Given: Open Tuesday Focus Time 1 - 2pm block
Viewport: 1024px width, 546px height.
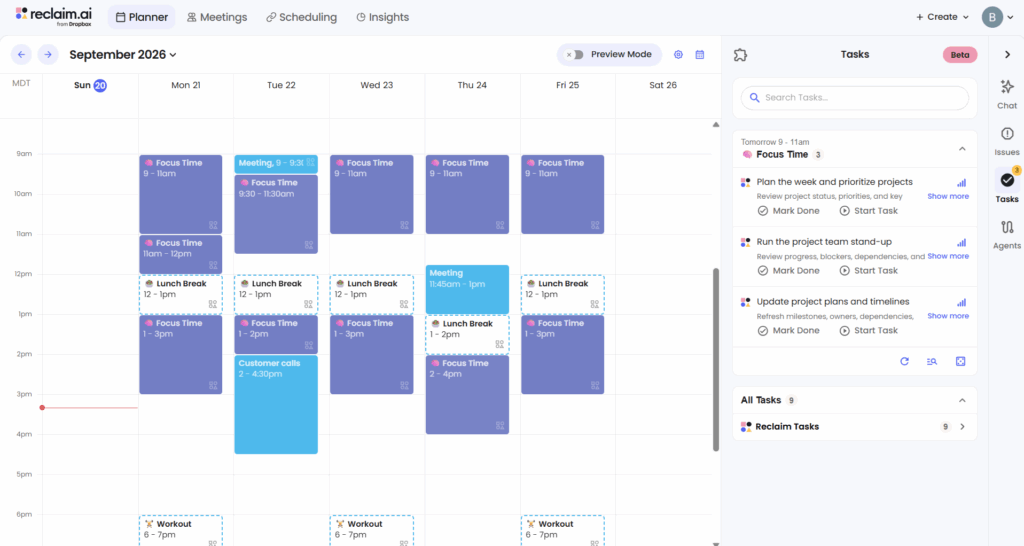Looking at the screenshot, I should coord(276,334).
